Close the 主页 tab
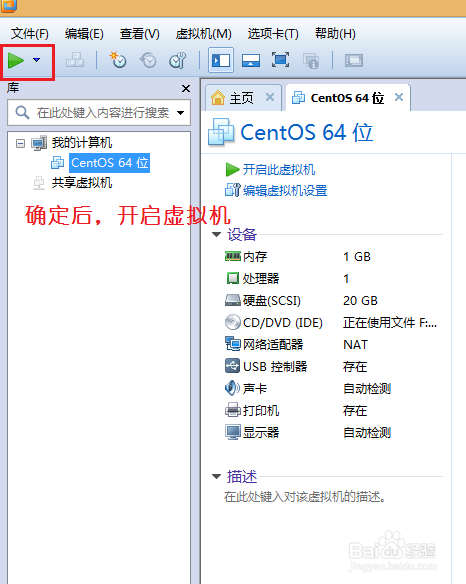466x584 pixels. (270, 97)
